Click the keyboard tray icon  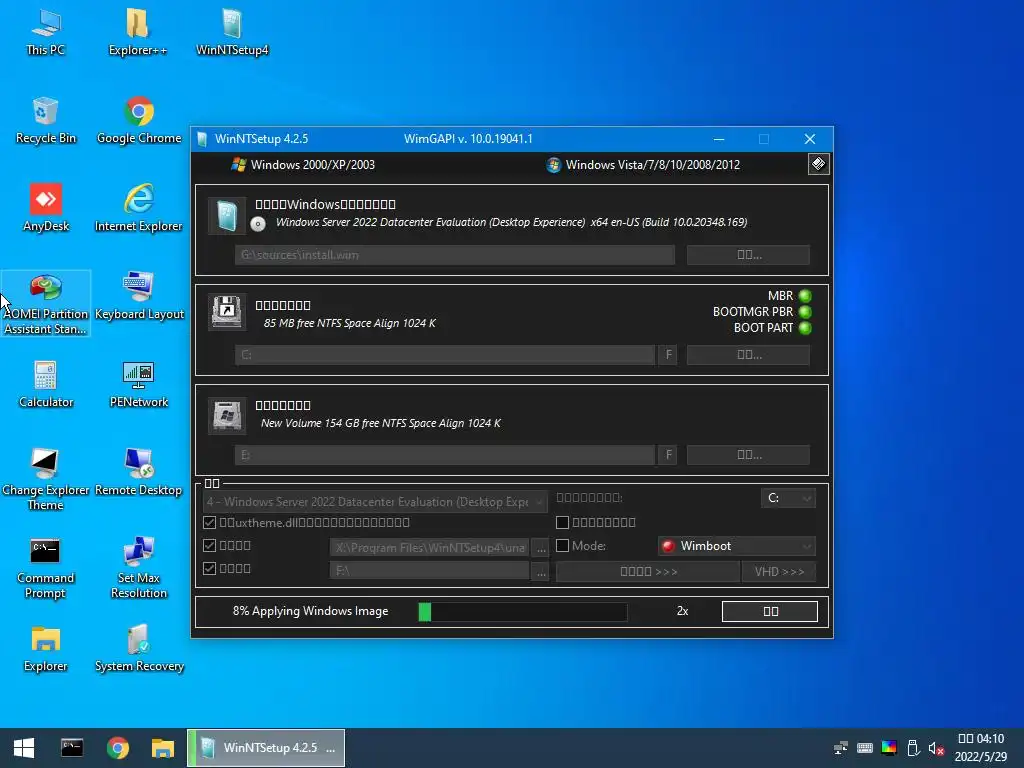(865, 748)
